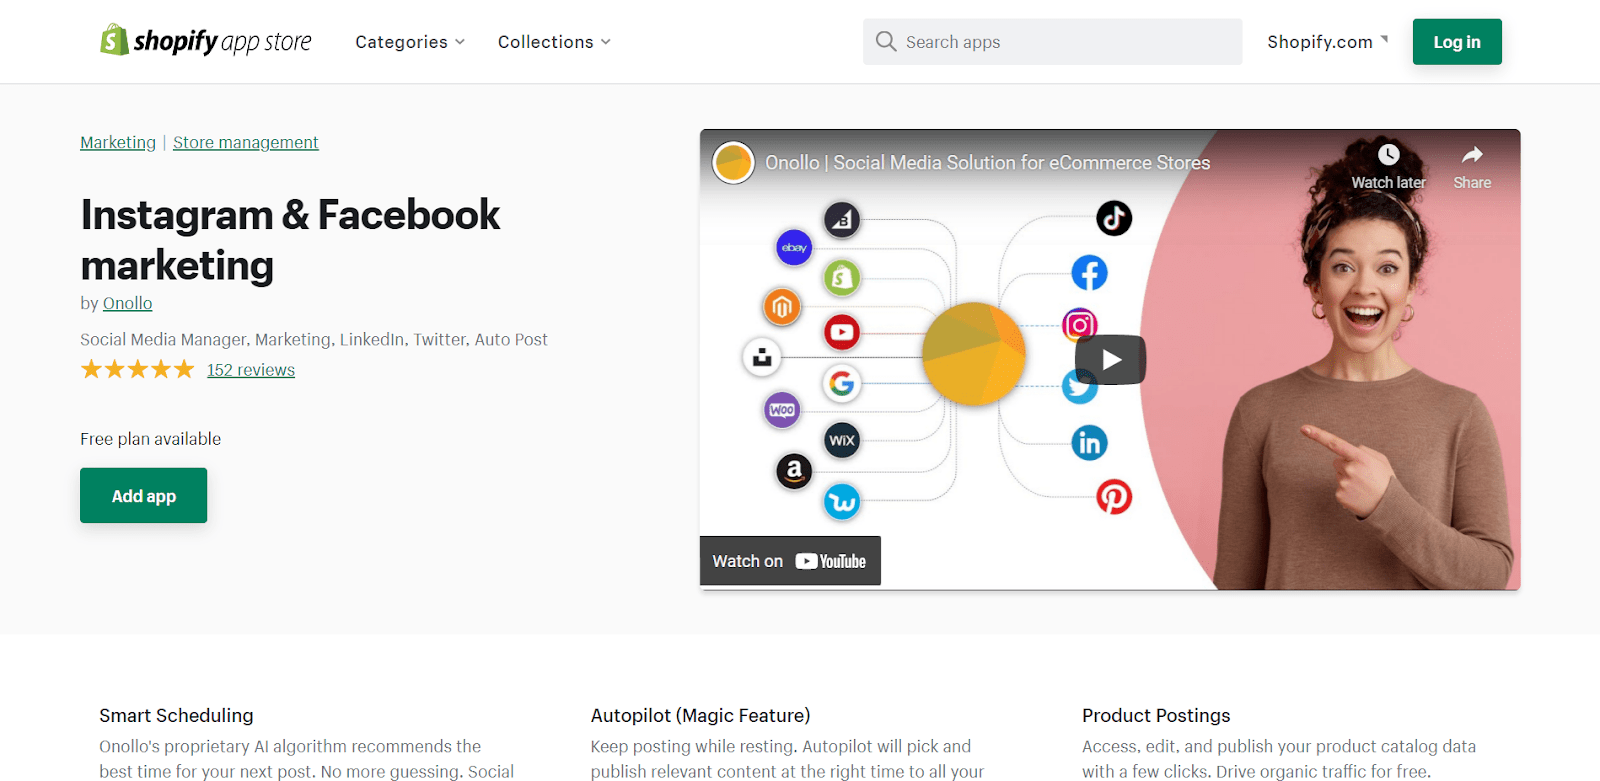Image resolution: width=1600 pixels, height=781 pixels.
Task: Click the Log in button
Action: [x=1456, y=42]
